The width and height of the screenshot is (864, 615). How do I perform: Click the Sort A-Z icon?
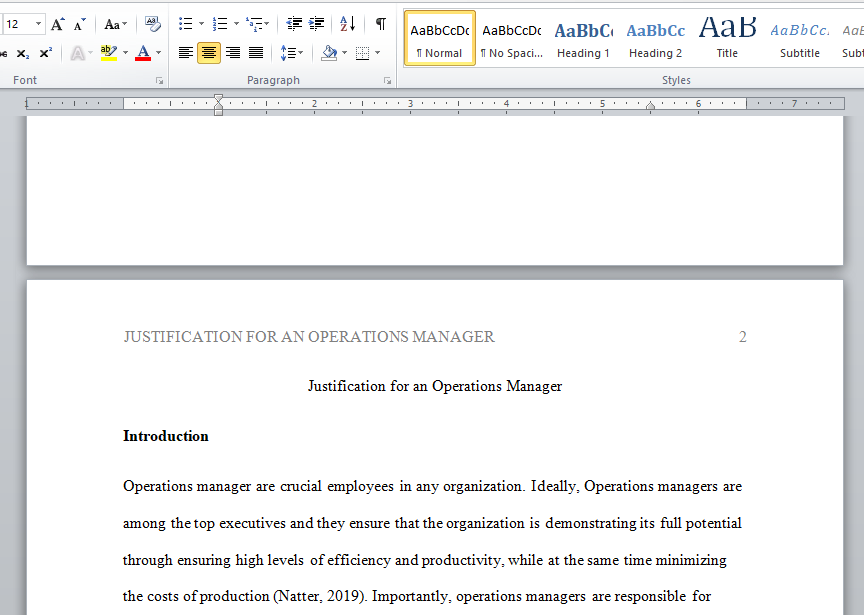coord(348,24)
